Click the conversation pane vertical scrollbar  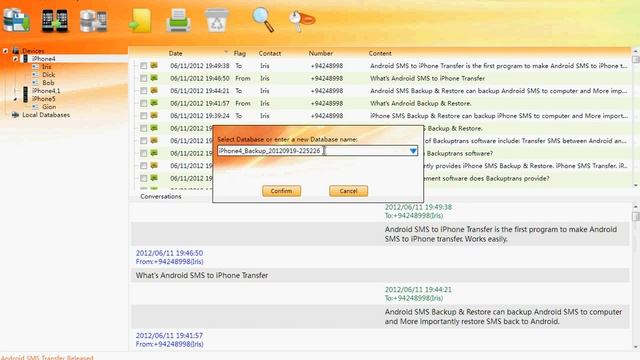(x=636, y=277)
